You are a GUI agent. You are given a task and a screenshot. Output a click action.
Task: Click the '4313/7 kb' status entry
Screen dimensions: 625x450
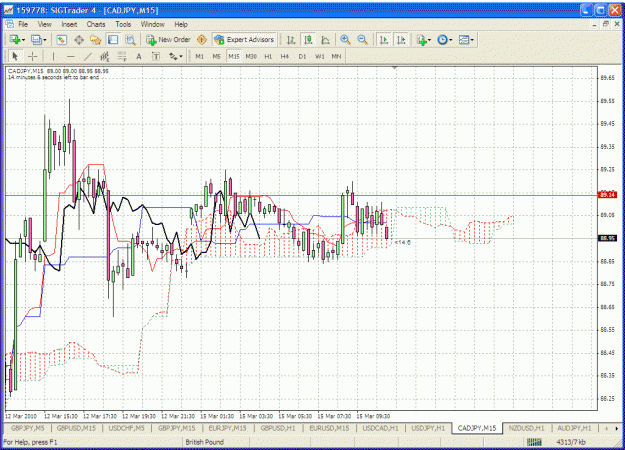[570, 442]
